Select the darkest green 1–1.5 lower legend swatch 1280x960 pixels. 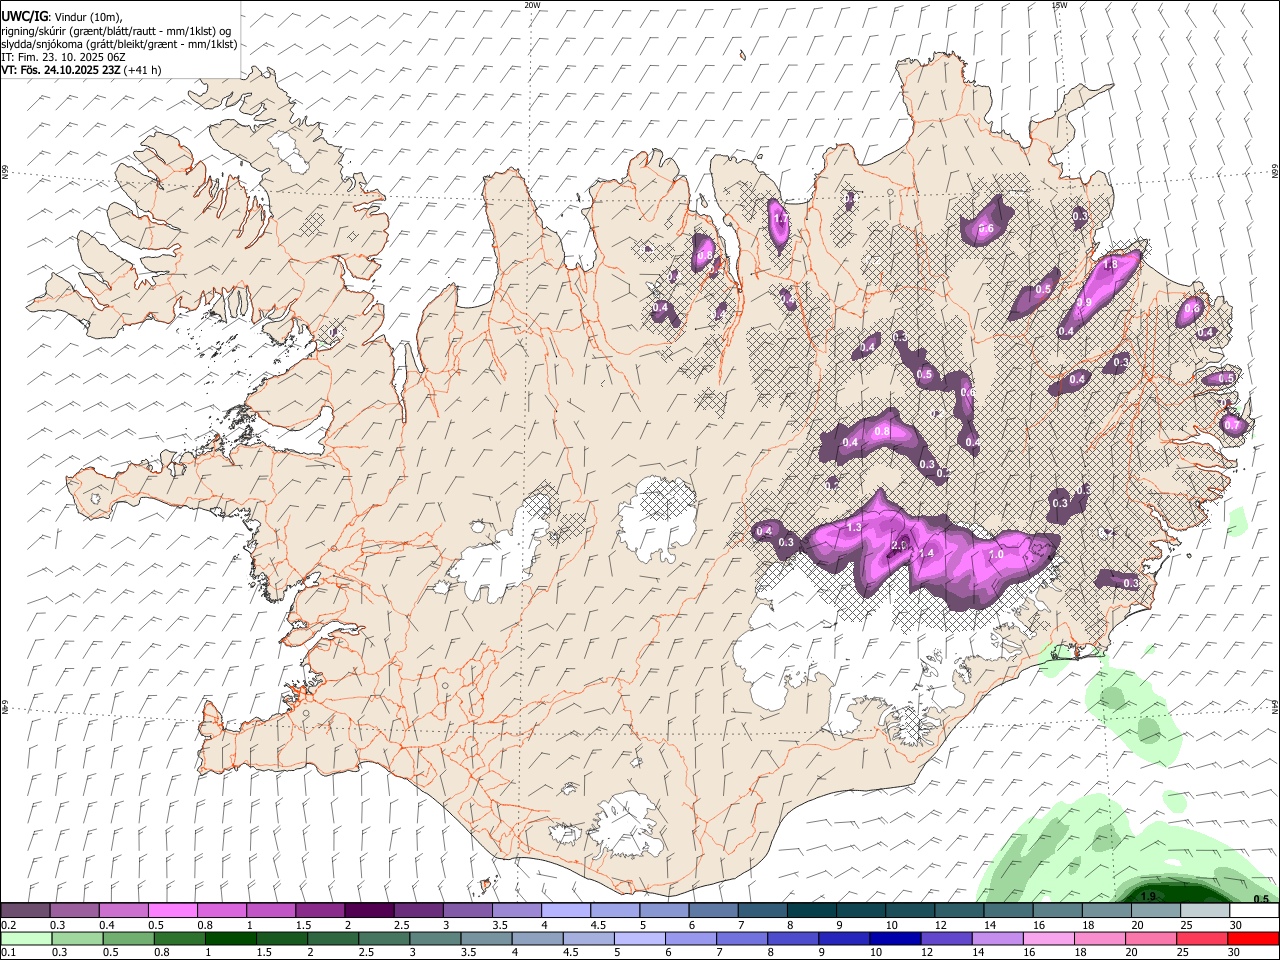click(230, 939)
